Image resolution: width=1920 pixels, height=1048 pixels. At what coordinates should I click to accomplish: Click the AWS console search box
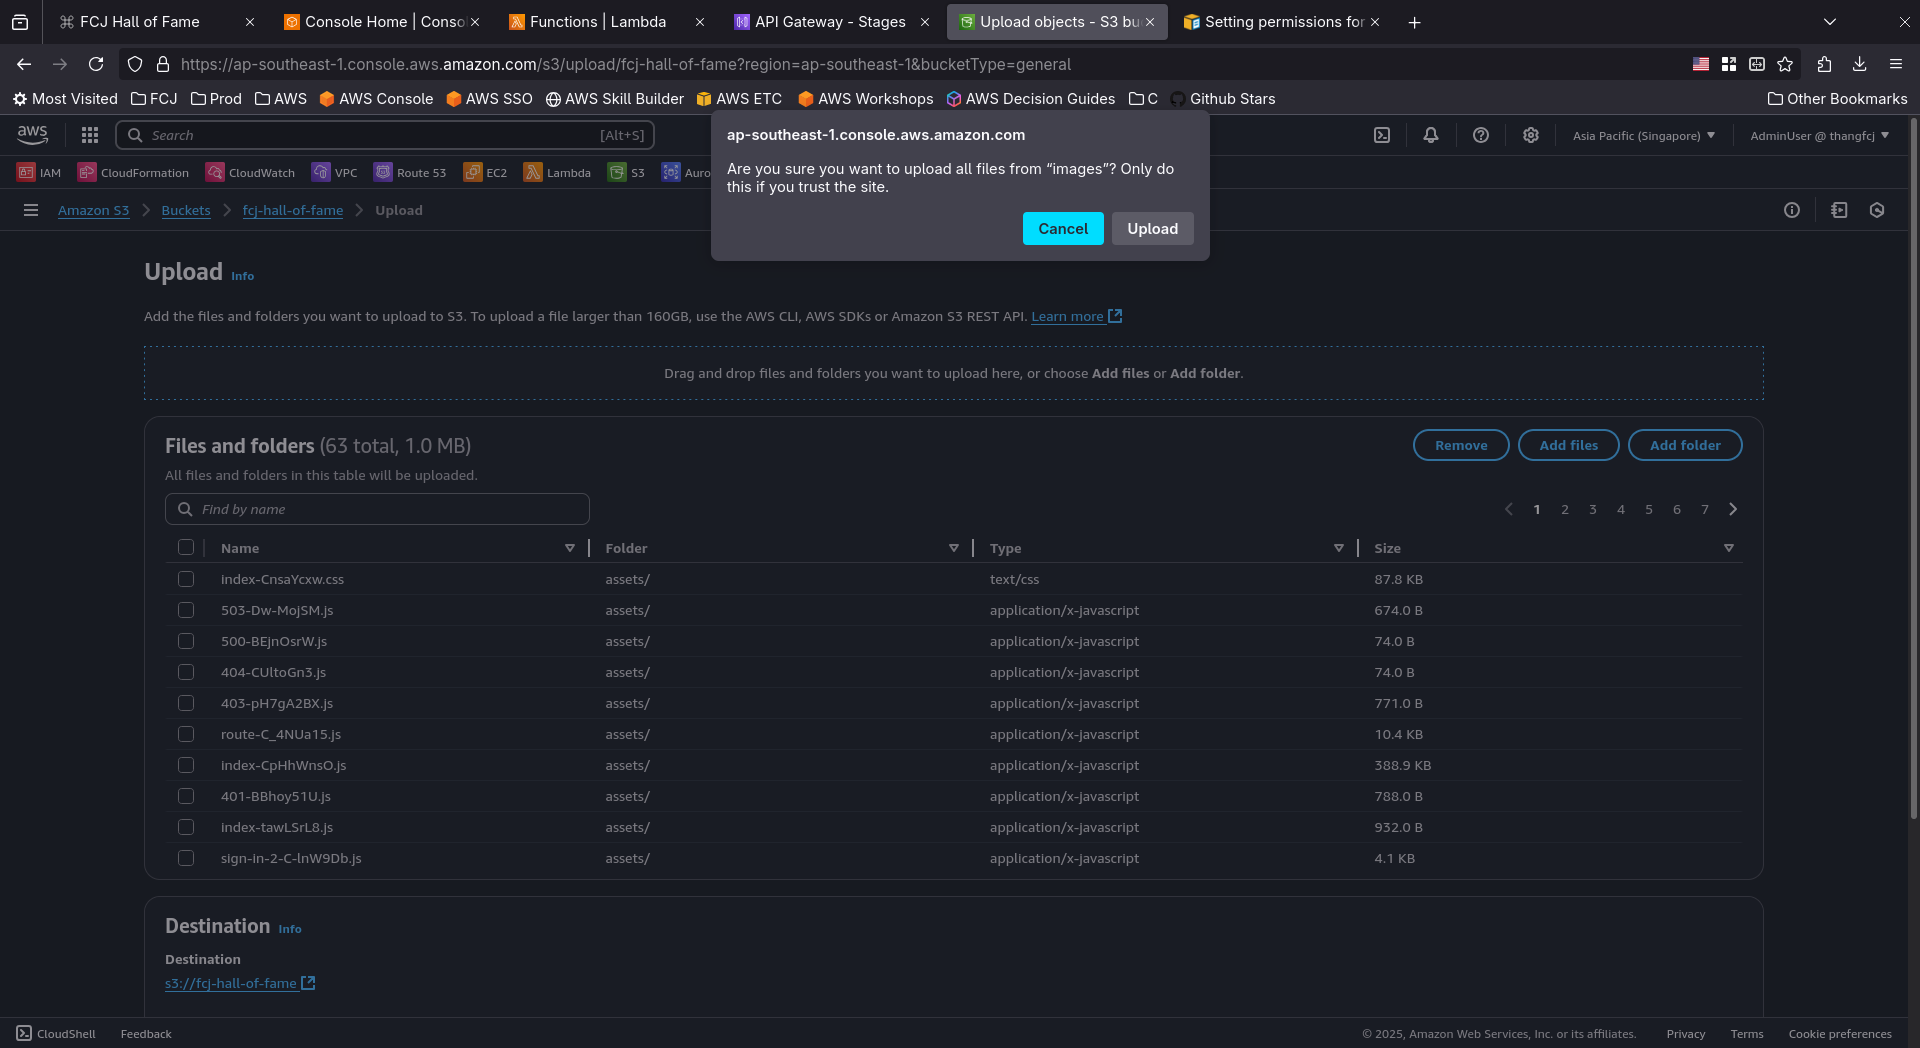point(385,135)
